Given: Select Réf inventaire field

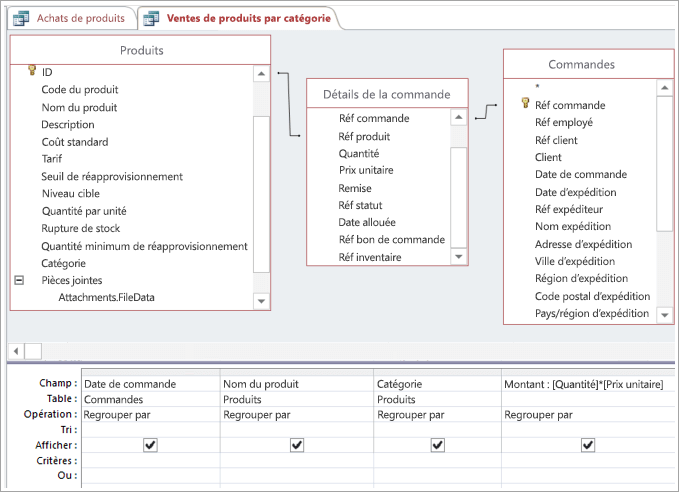Looking at the screenshot, I should pyautogui.click(x=370, y=257).
